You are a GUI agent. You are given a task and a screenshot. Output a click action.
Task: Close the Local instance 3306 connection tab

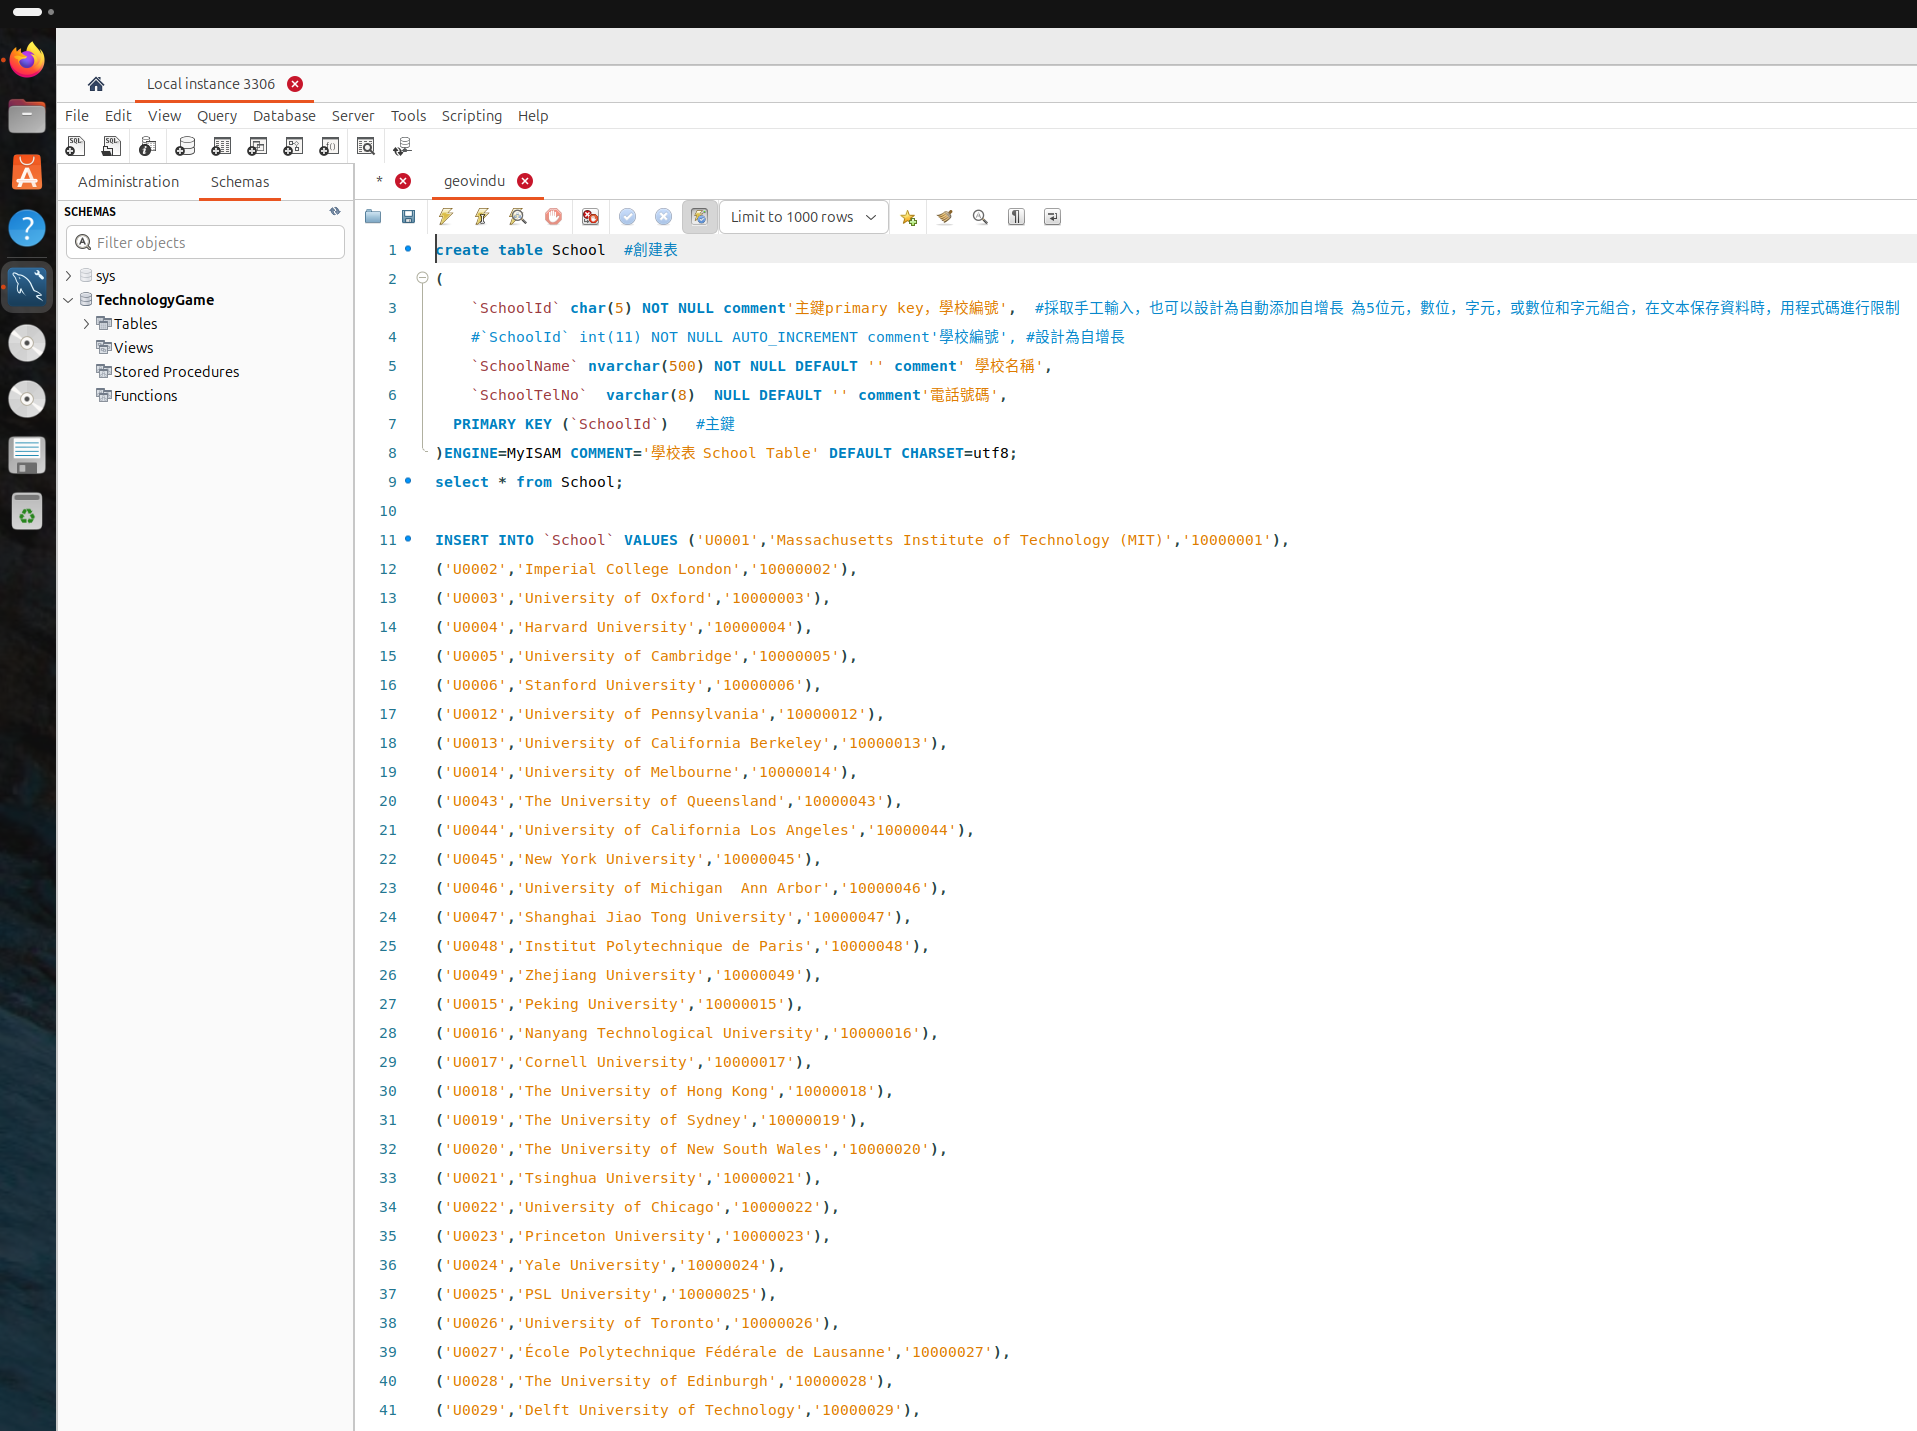(x=295, y=84)
